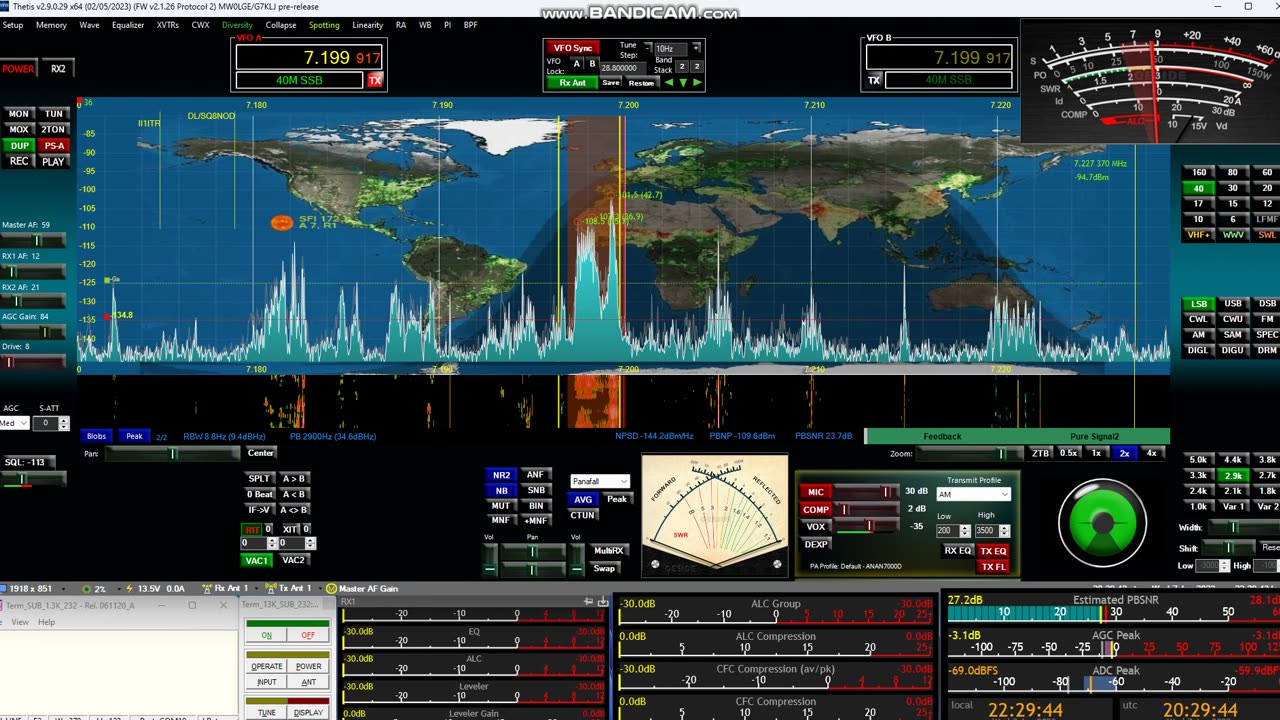Increase tune step with plus button

[696, 48]
